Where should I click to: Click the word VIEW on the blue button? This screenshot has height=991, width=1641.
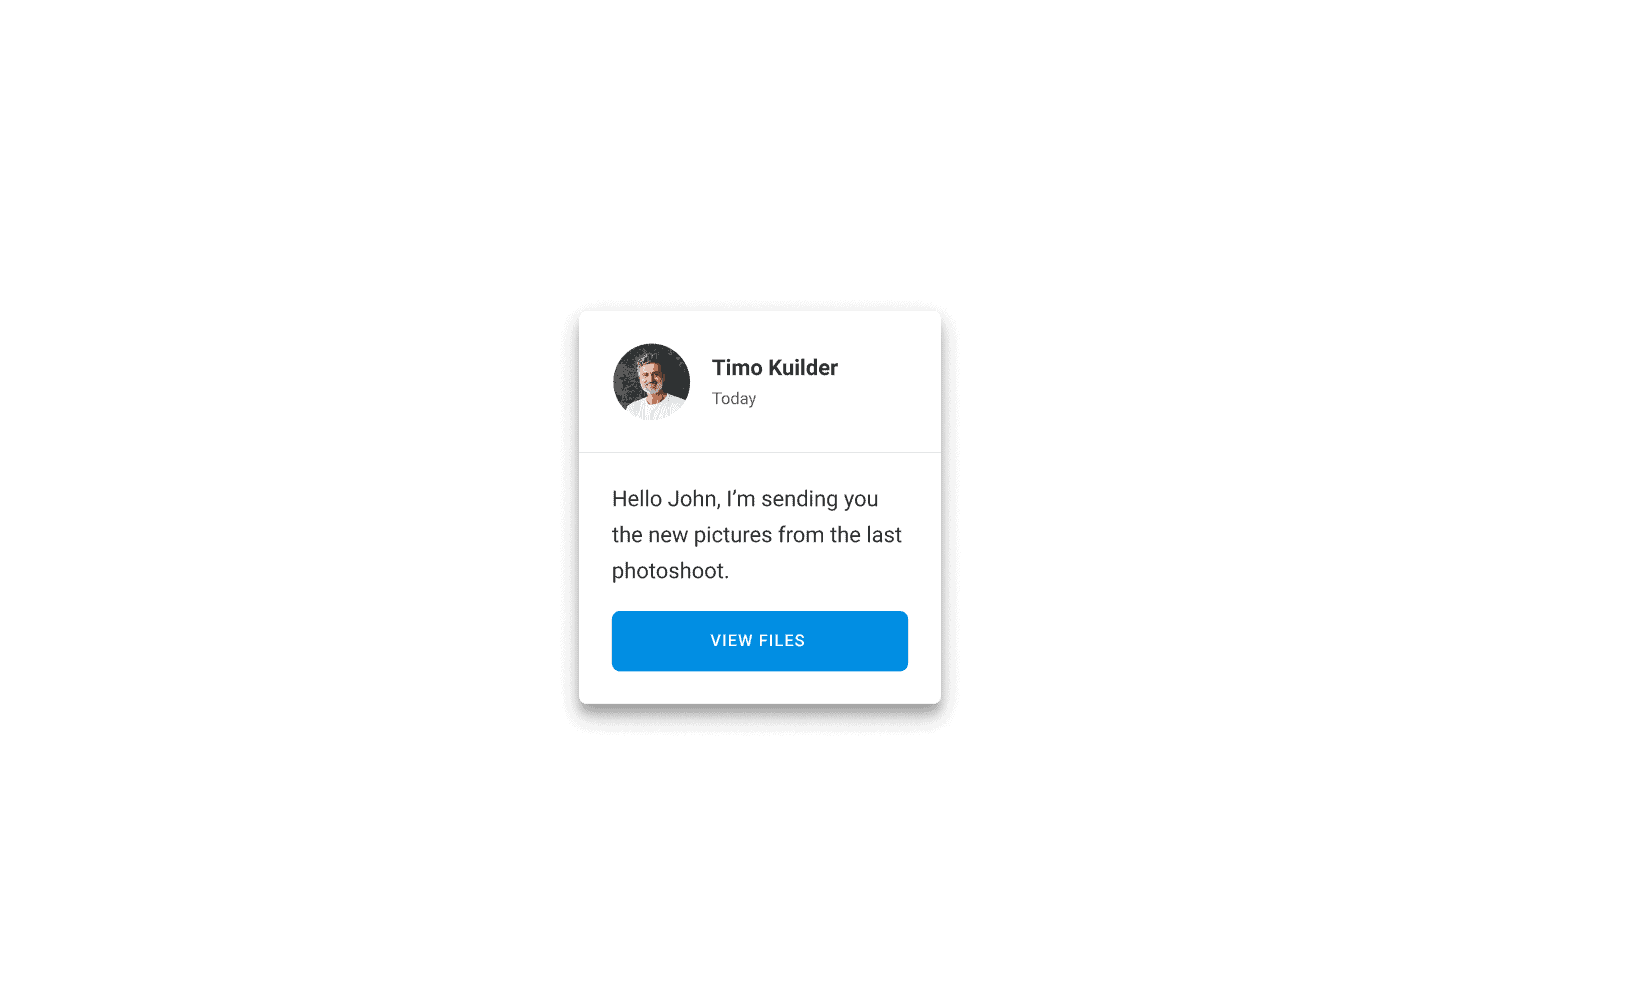[x=731, y=641]
